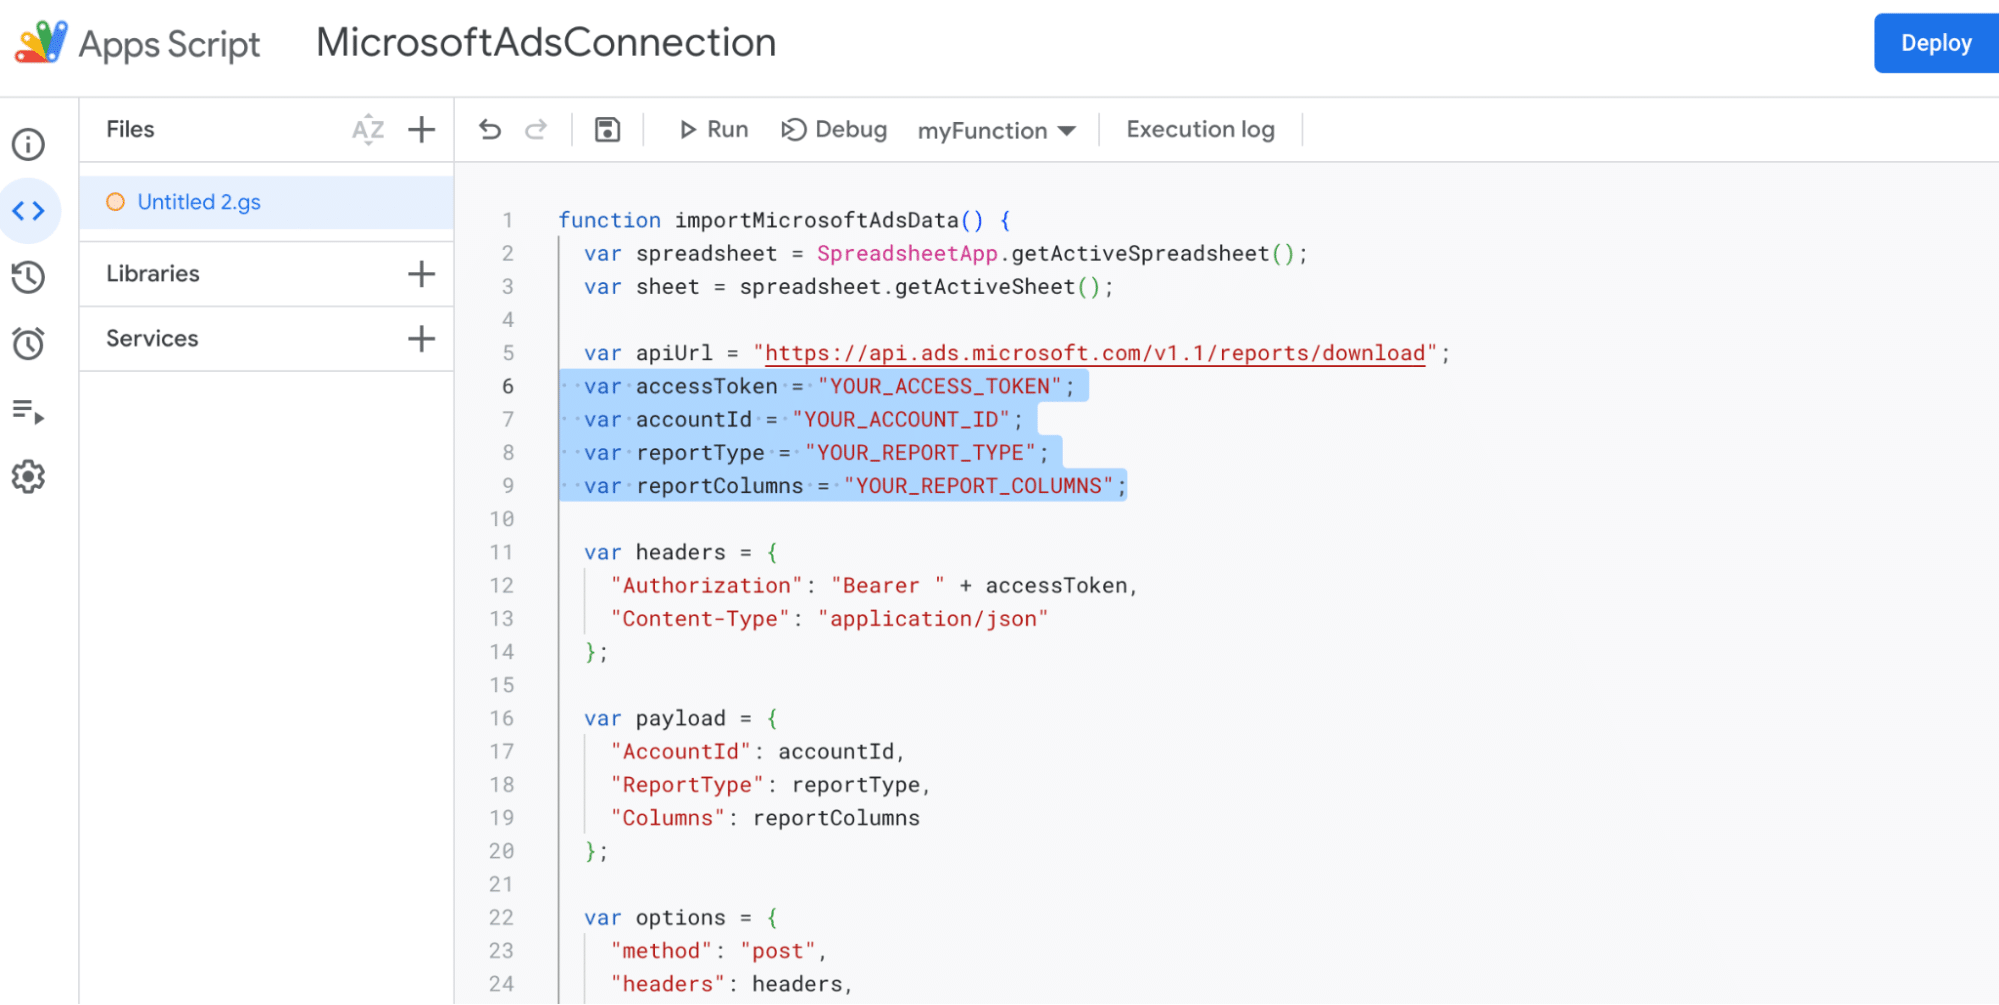Viewport: 1999px width, 1005px height.
Task: Click the Libraries section label
Action: pos(153,274)
